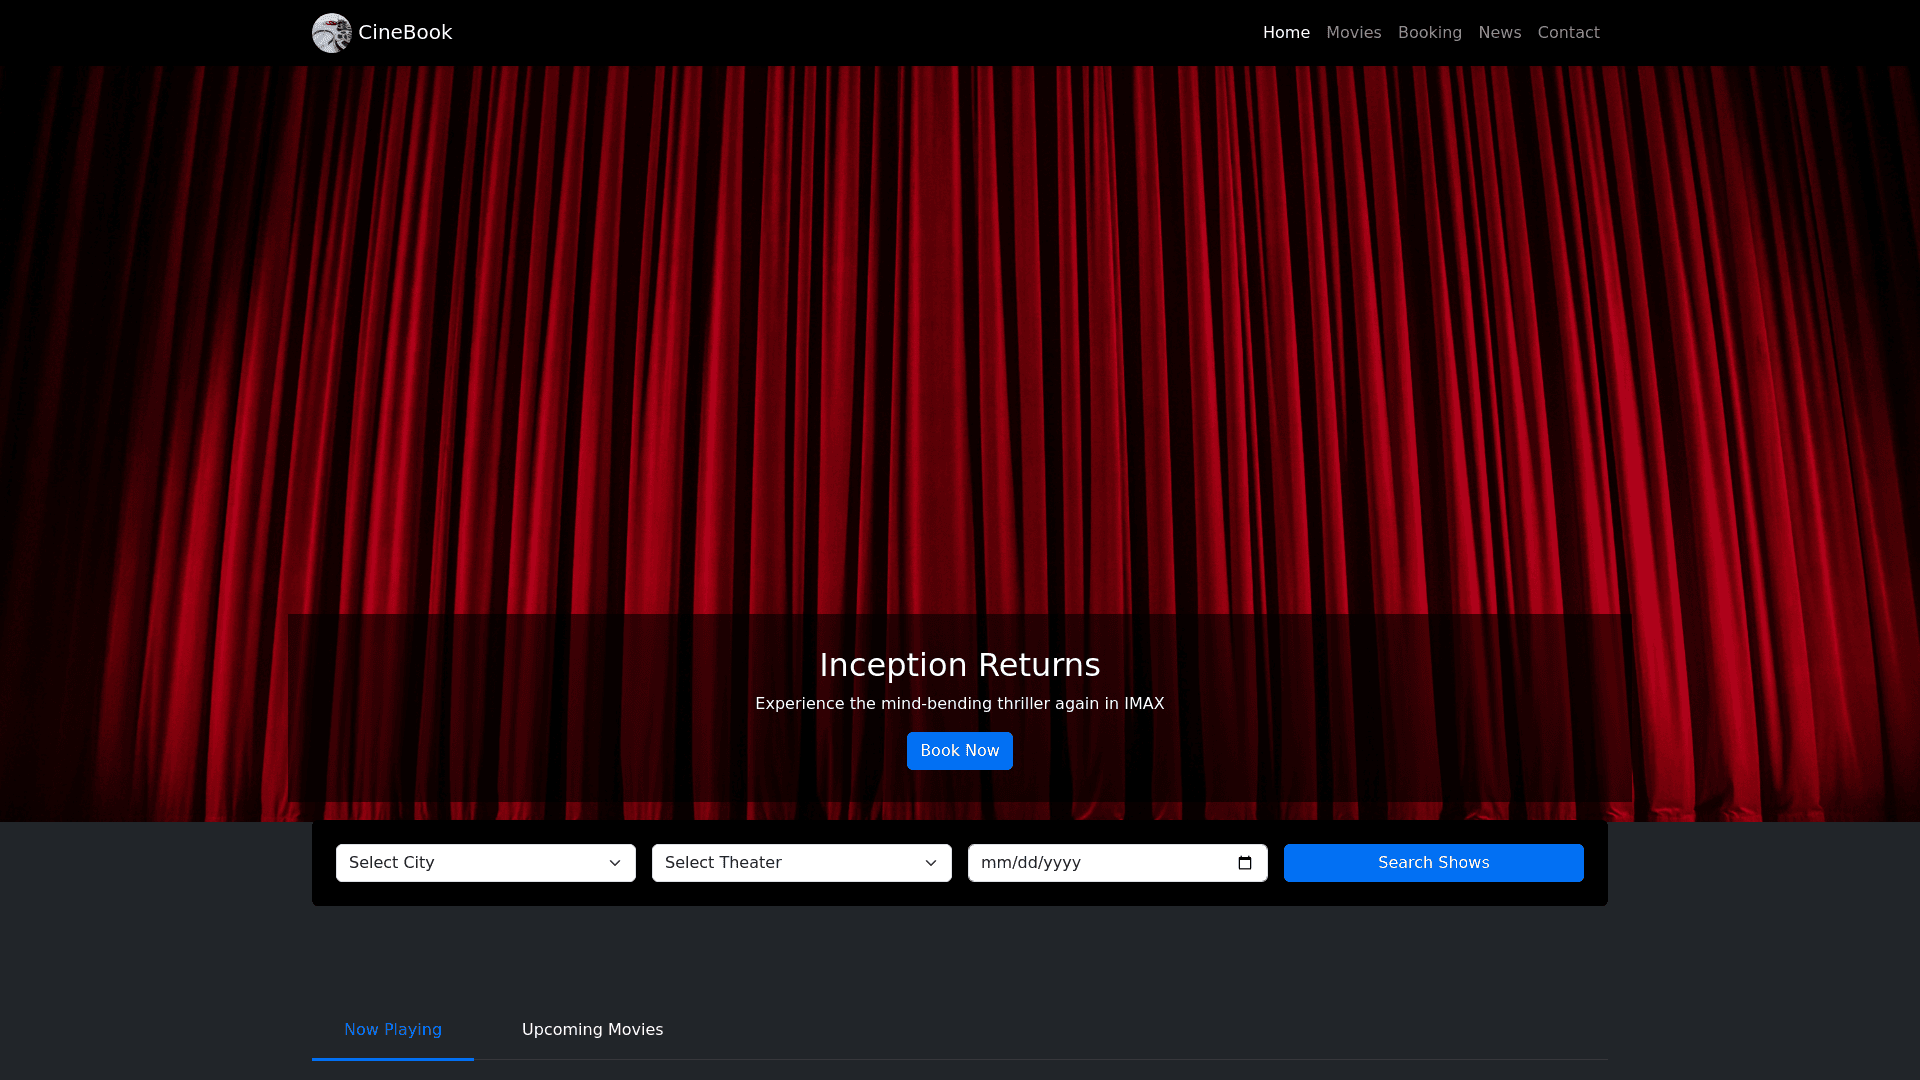Click the red curtain hero image

pyautogui.click(x=960, y=330)
